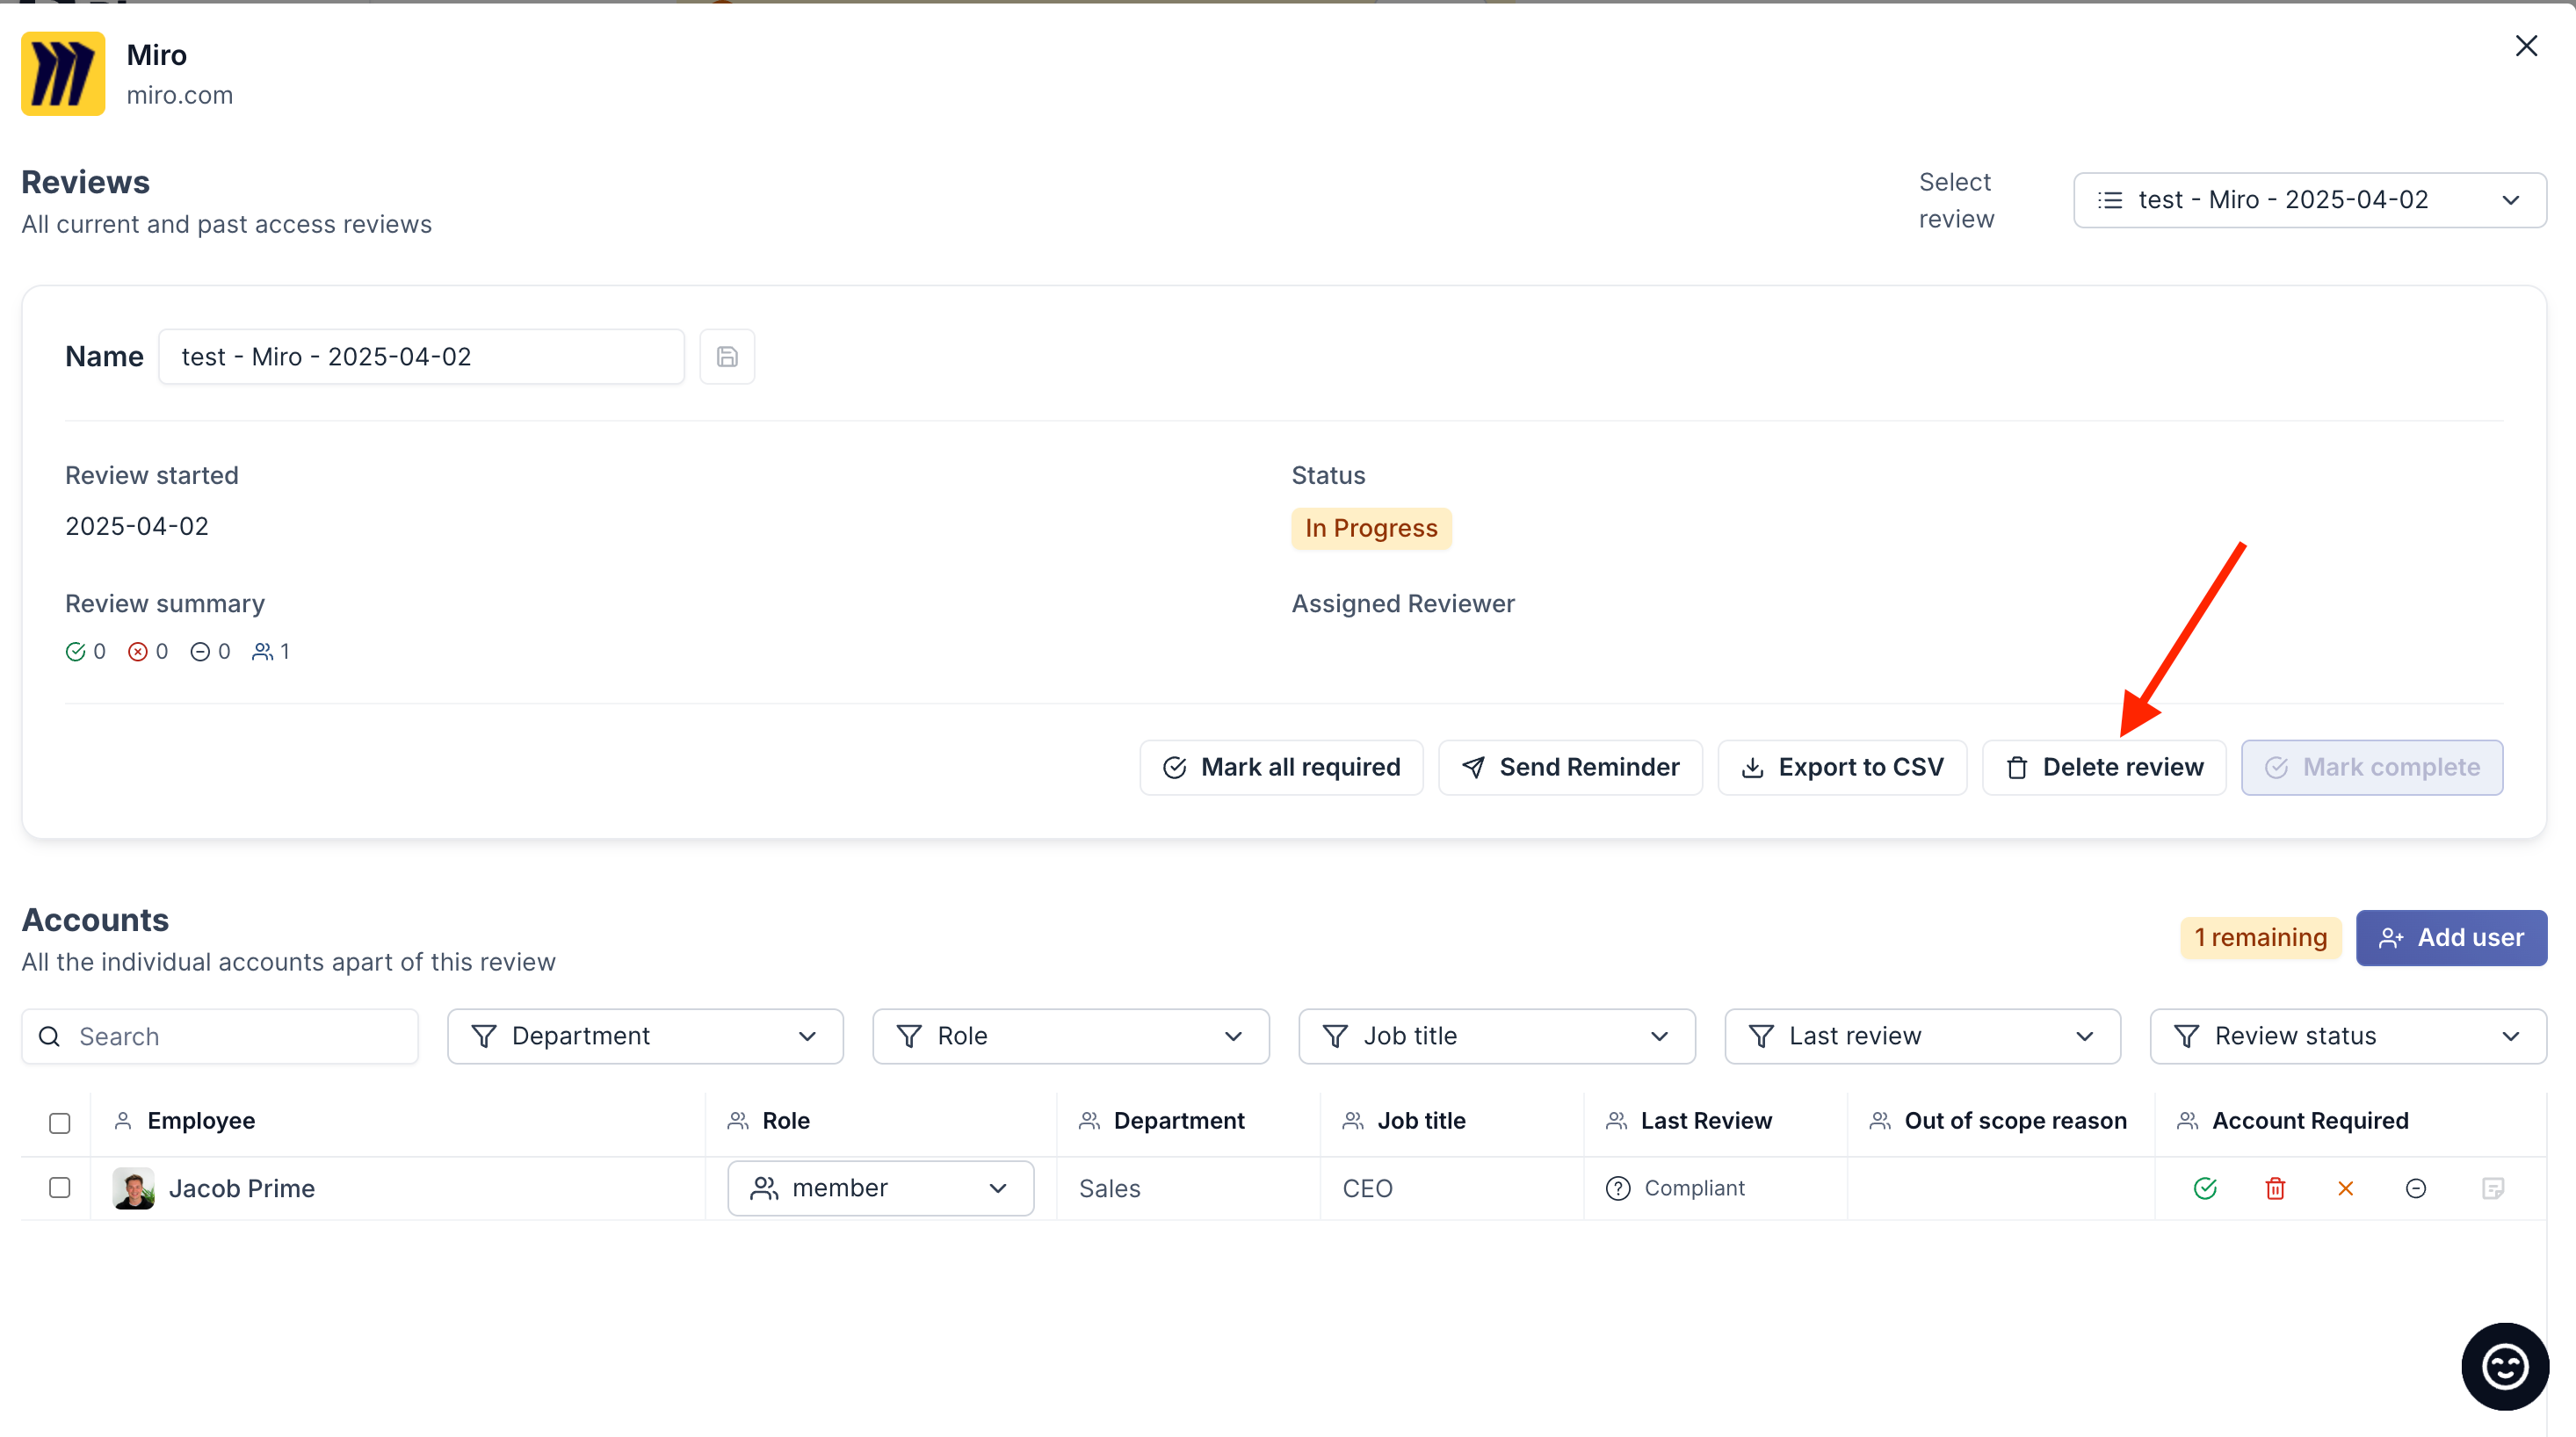Image resolution: width=2576 pixels, height=1437 pixels.
Task: Open the Select review dropdown
Action: [2309, 200]
